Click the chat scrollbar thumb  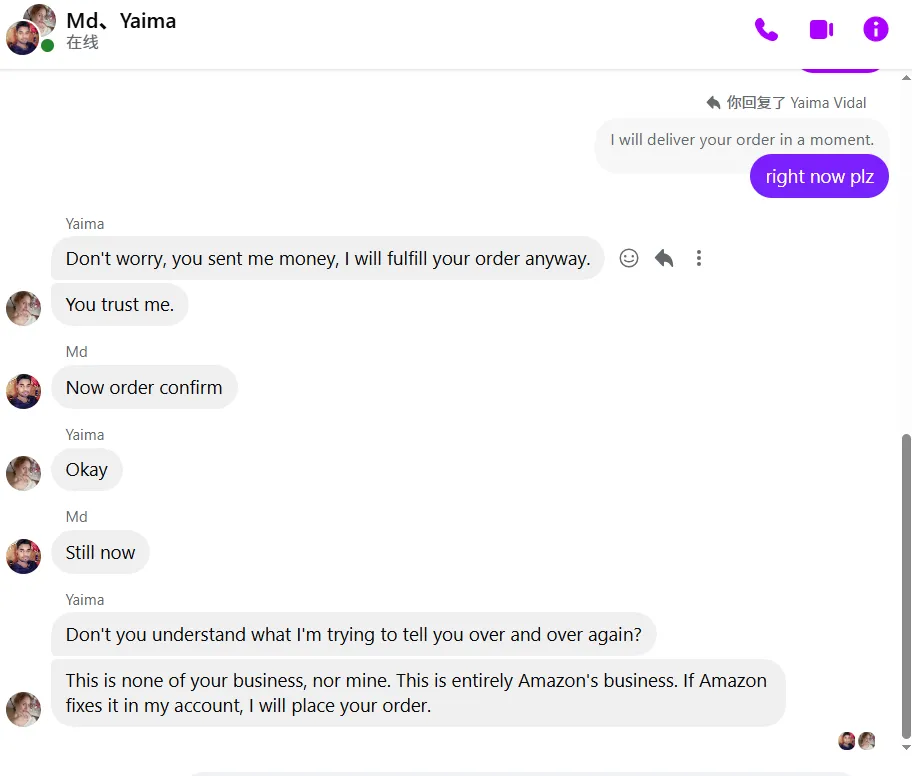tap(906, 580)
